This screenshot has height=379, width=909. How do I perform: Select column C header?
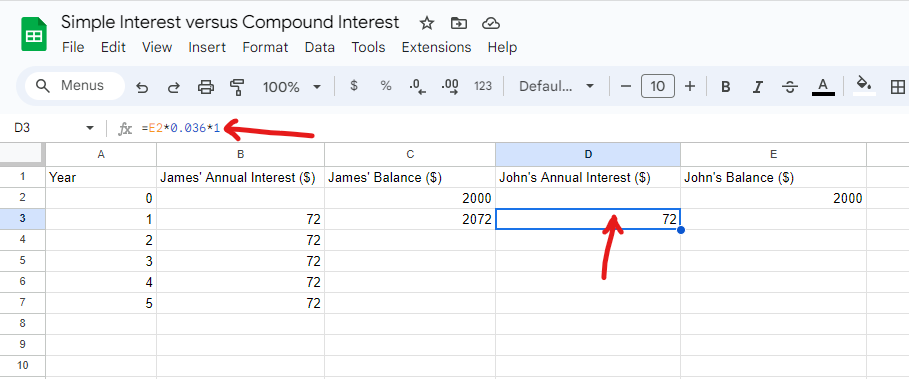coord(410,154)
